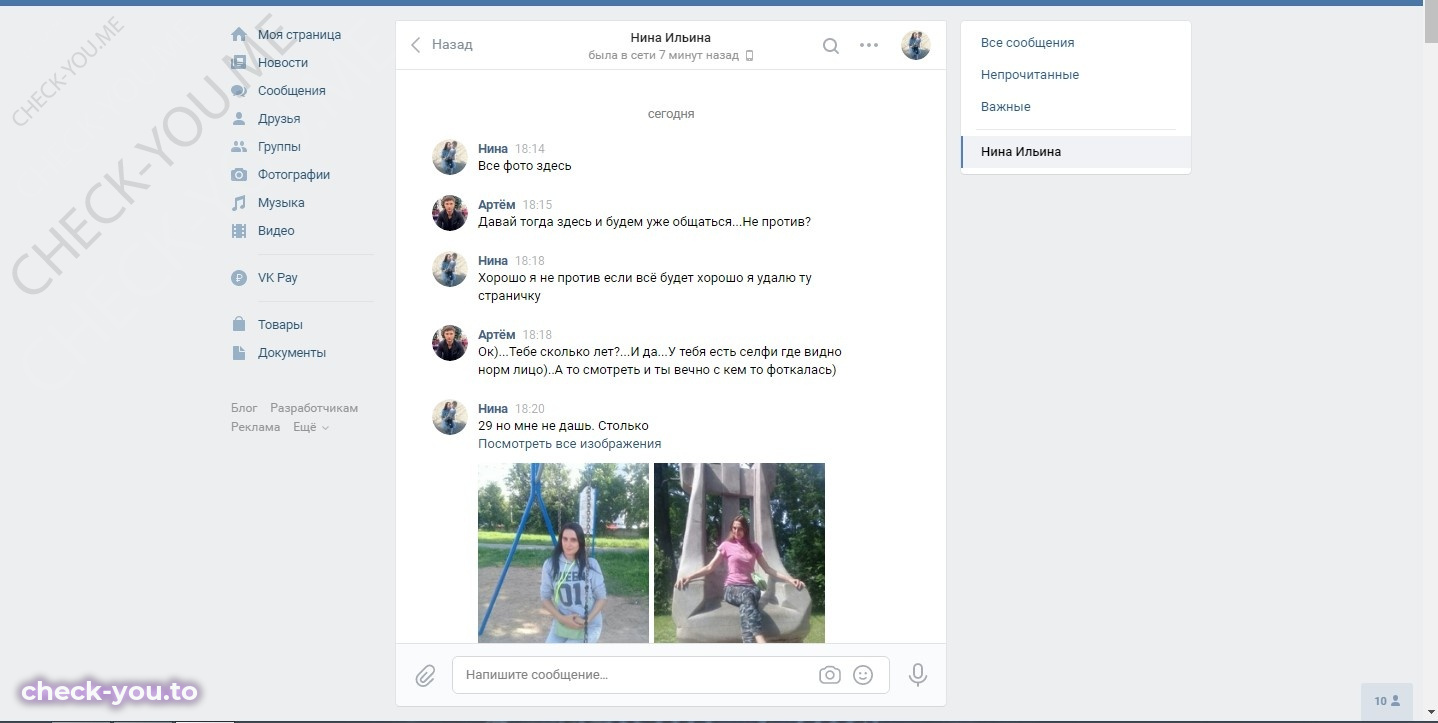Select message text 'Все фото здесь'
Screen dimensions: 1438x723
click(525, 166)
